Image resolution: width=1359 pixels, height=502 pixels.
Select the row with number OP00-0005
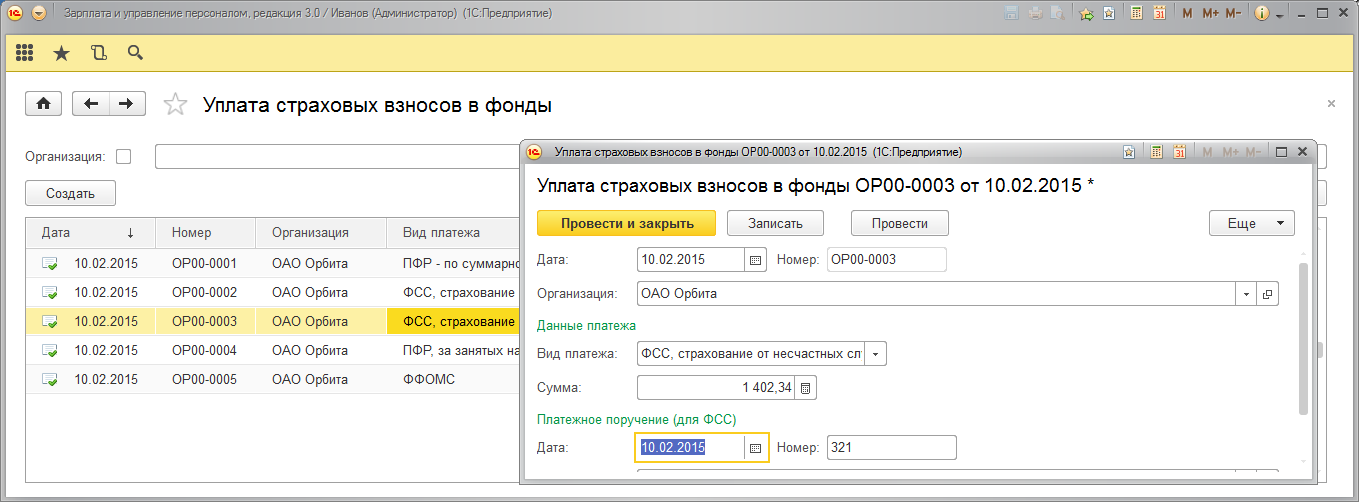[x=273, y=379]
